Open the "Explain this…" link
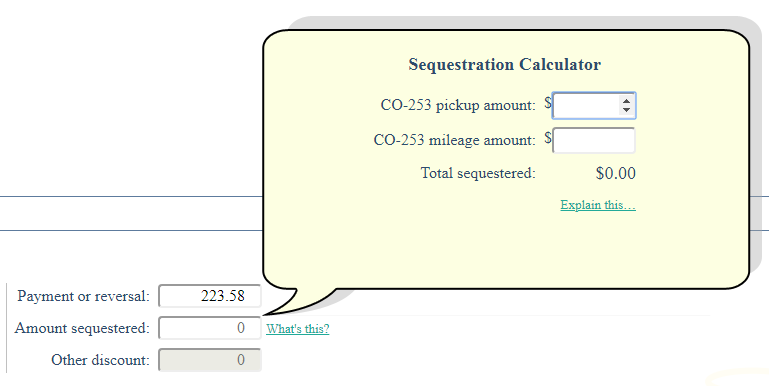This screenshot has width=769, height=386. pyautogui.click(x=598, y=205)
